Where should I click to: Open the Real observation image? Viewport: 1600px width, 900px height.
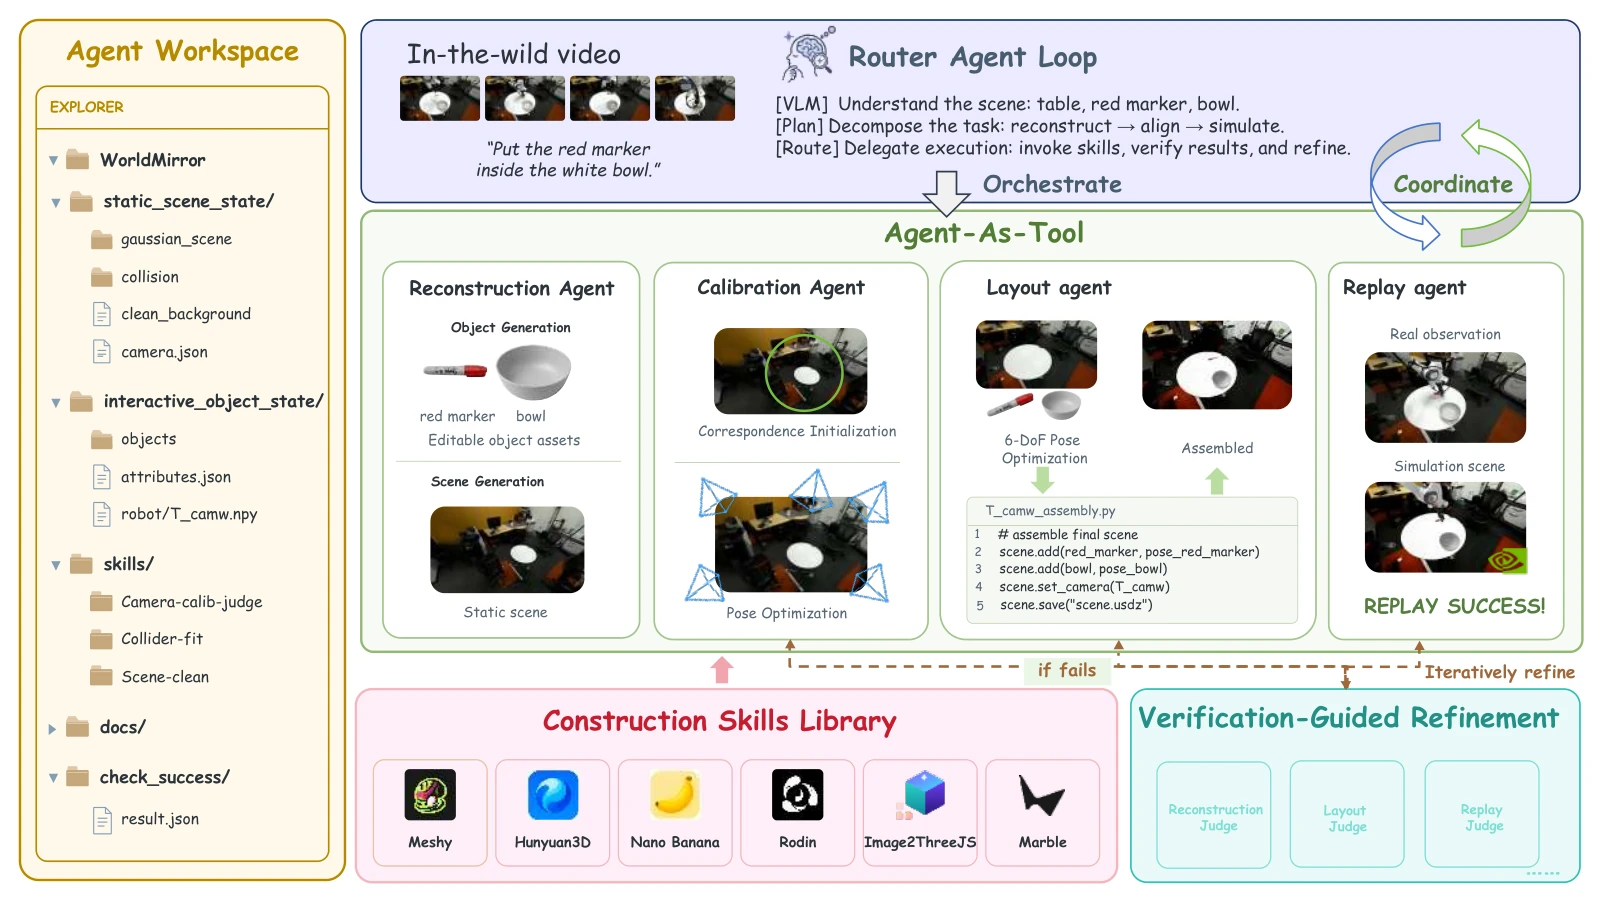point(1446,397)
